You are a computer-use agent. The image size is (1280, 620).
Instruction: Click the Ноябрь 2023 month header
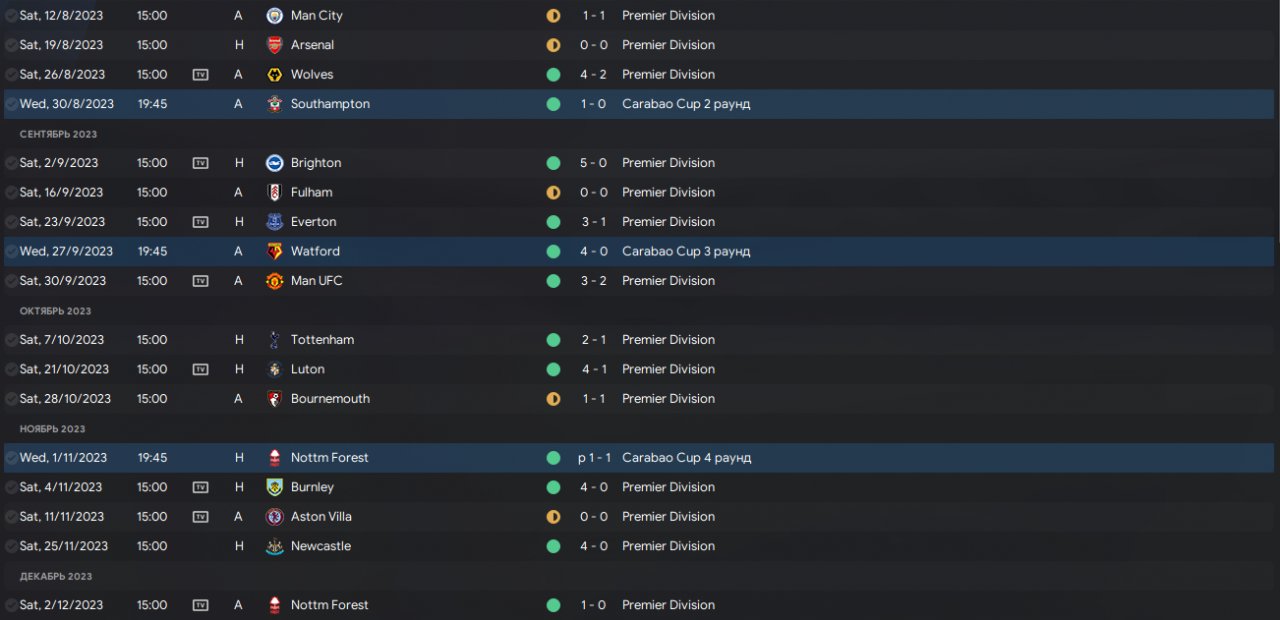pos(52,429)
